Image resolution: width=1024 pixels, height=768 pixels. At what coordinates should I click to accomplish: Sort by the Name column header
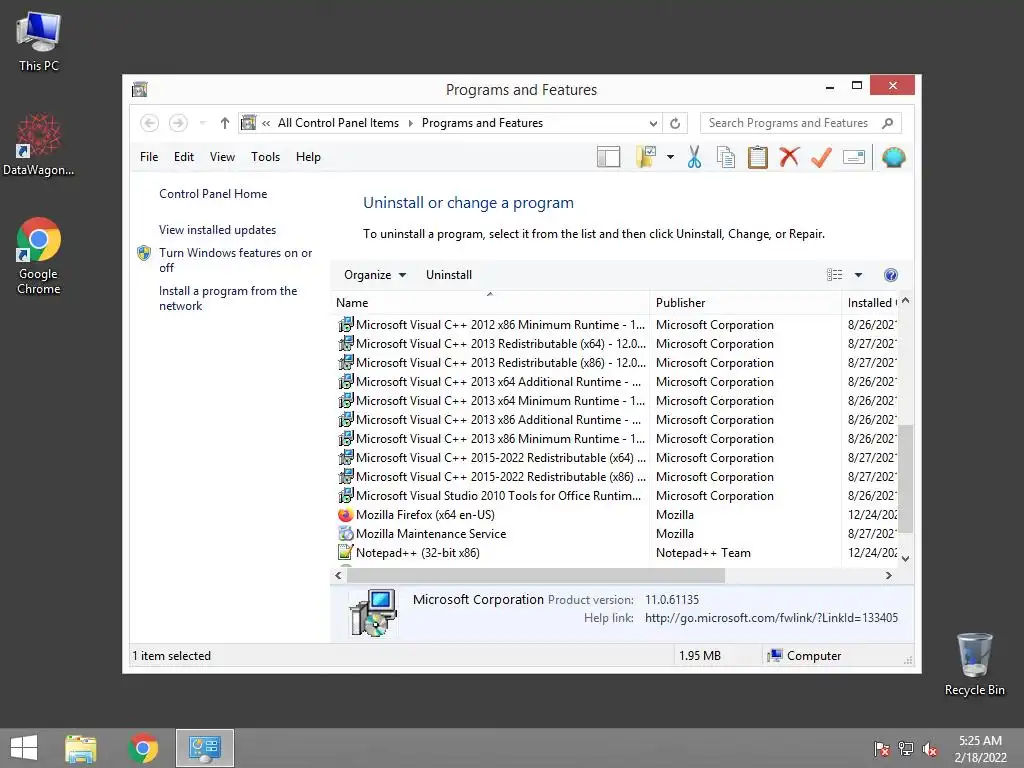coord(490,302)
